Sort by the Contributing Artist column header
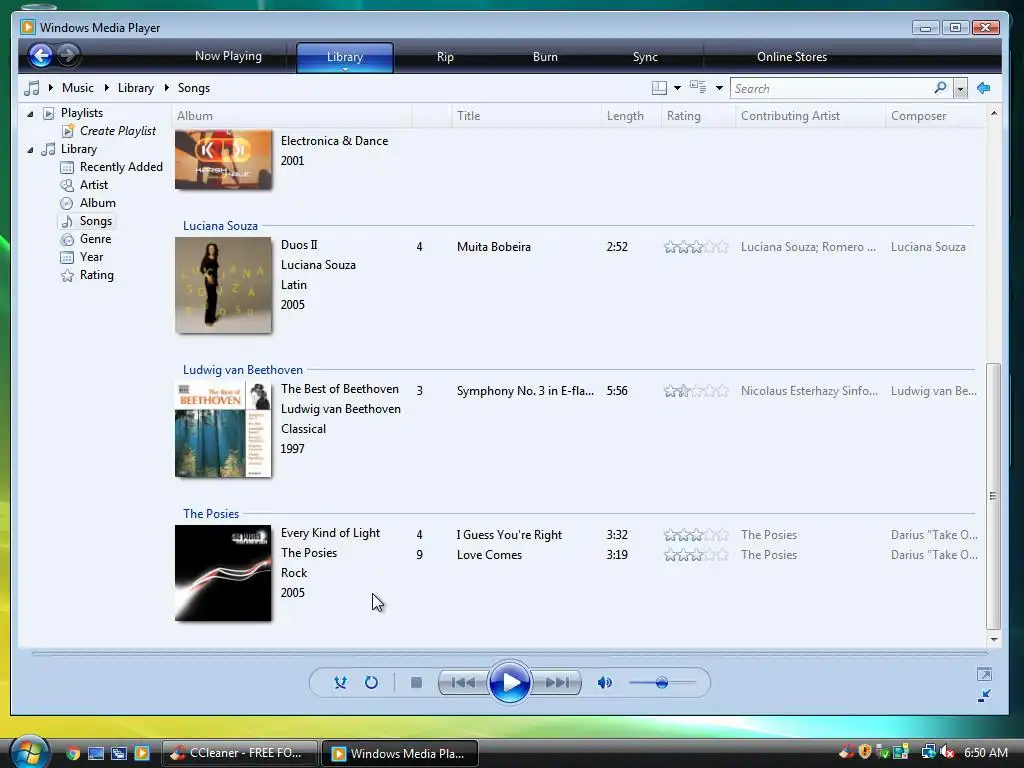 [810, 116]
